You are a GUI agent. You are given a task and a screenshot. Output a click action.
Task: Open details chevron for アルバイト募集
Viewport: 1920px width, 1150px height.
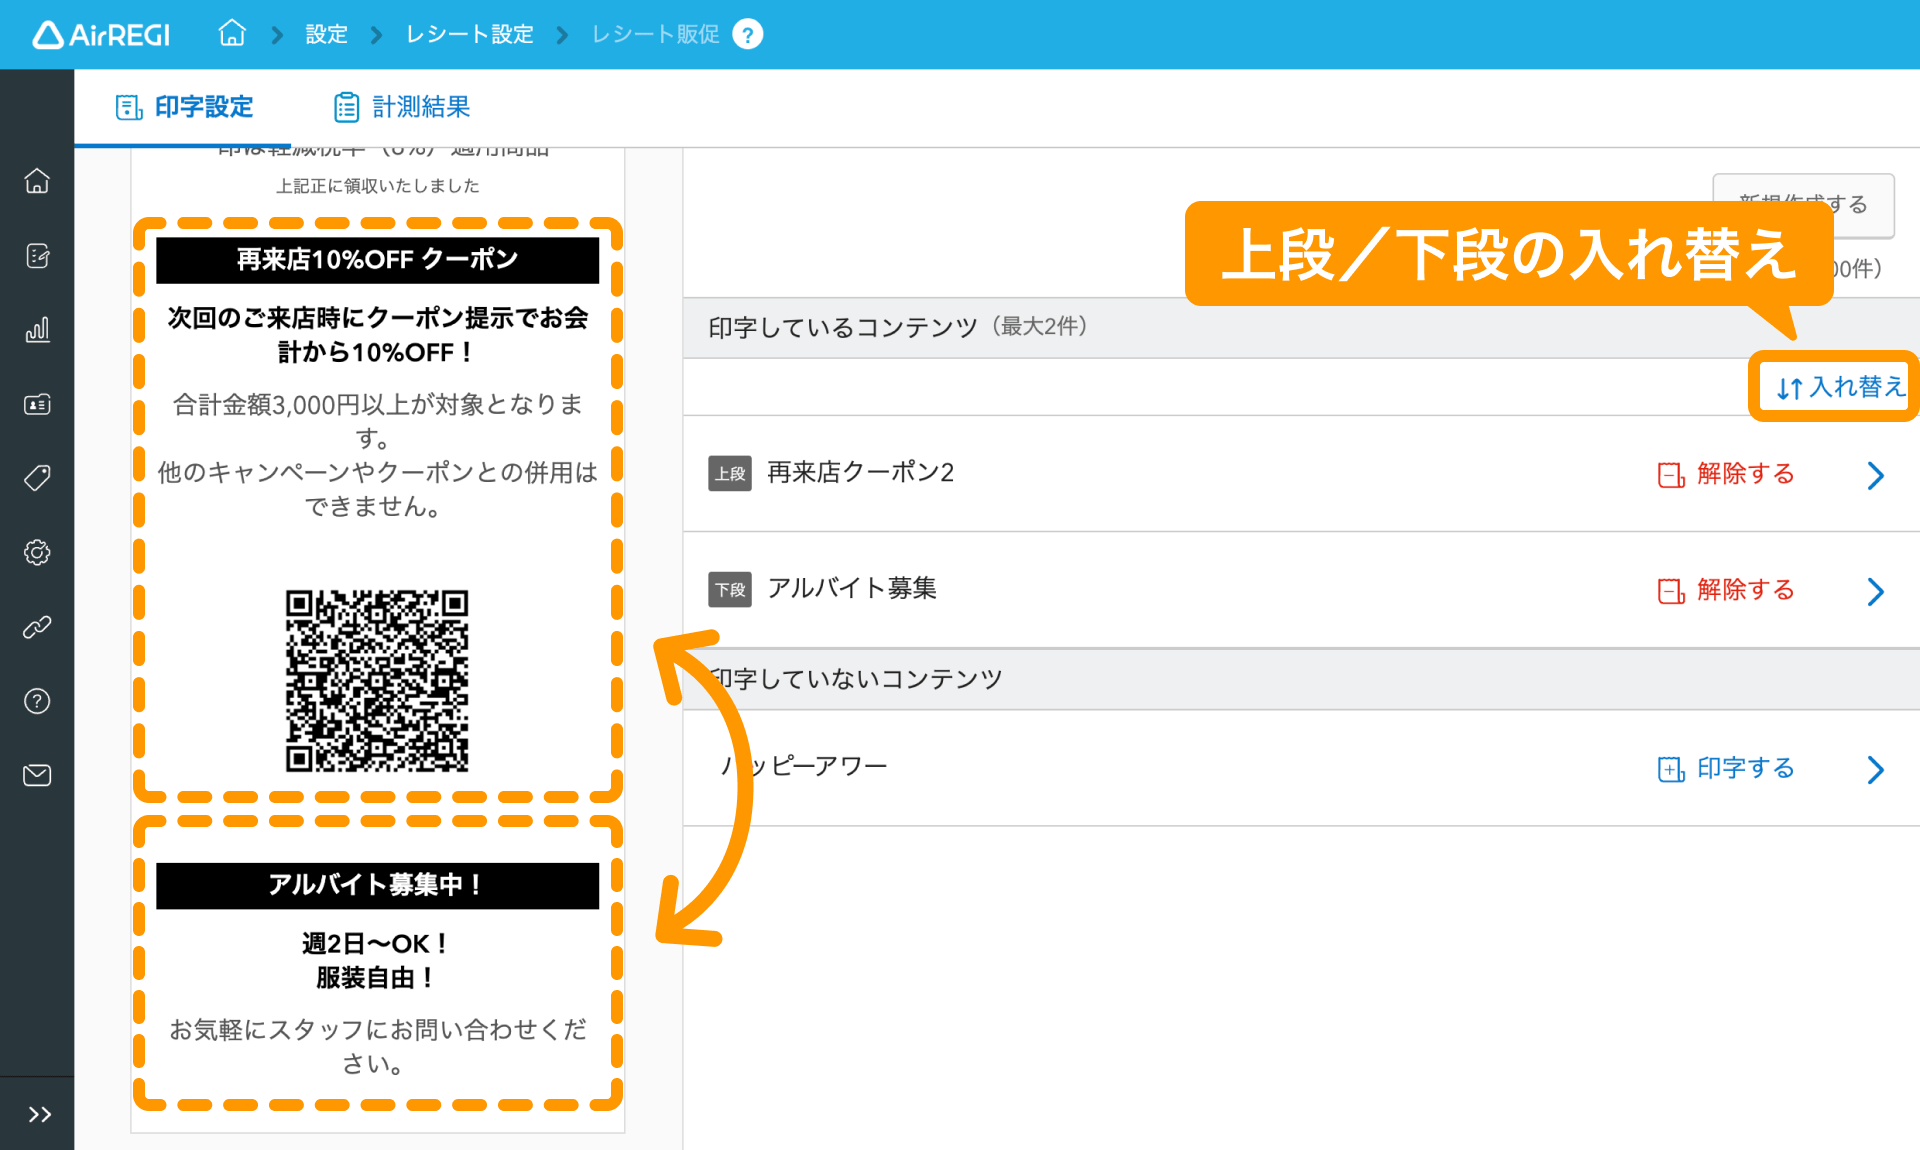pyautogui.click(x=1876, y=591)
